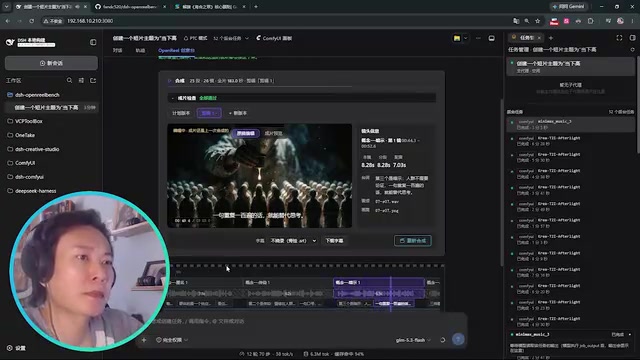Expand the arrow beside the yellow folder icon
Viewport: 640px width, 360px height.
click(x=466, y=38)
